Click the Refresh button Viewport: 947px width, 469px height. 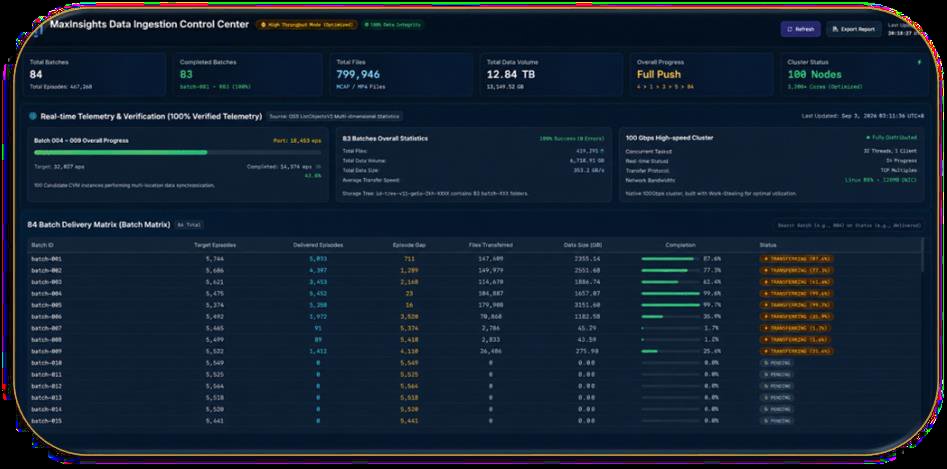pos(800,29)
